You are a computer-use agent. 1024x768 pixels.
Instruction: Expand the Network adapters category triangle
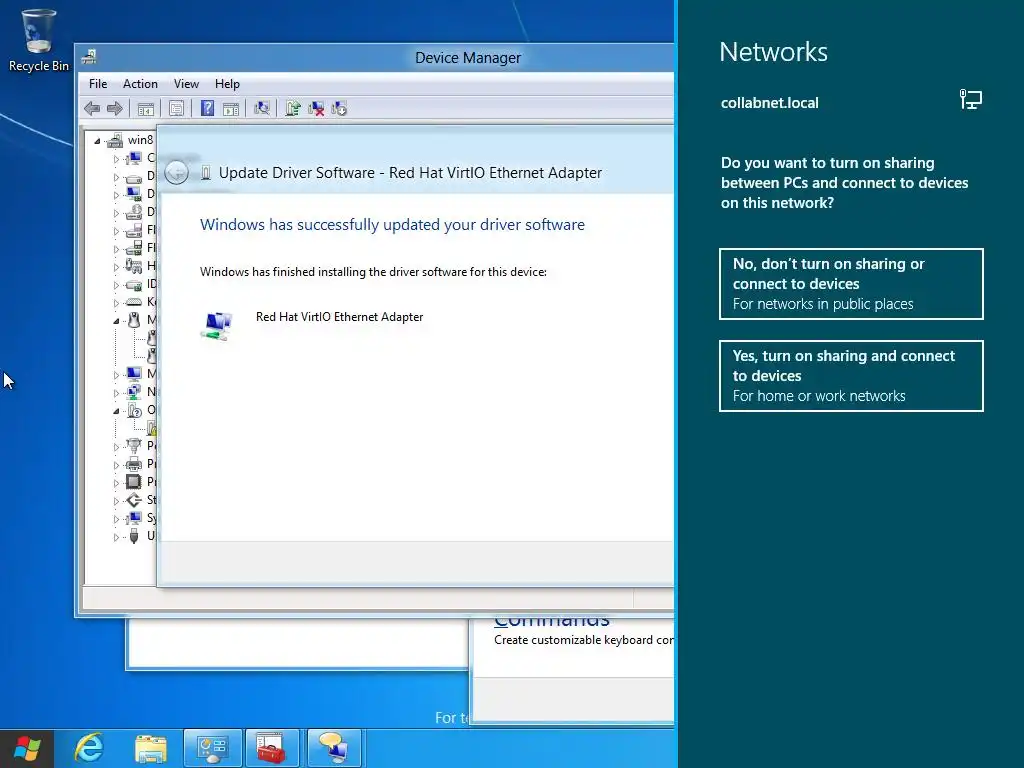point(116,392)
